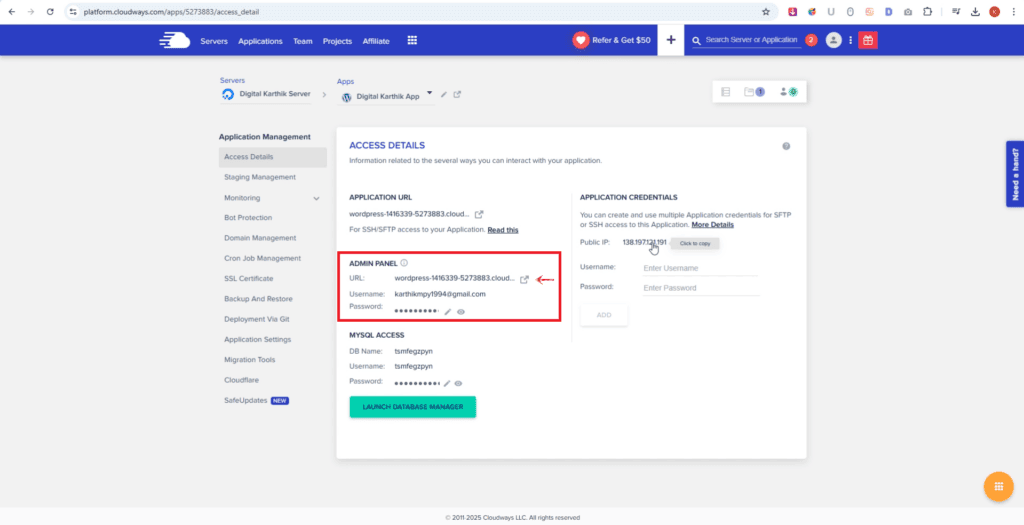The image size is (1024, 525).
Task: Open notifications badge showing 2
Action: point(811,40)
